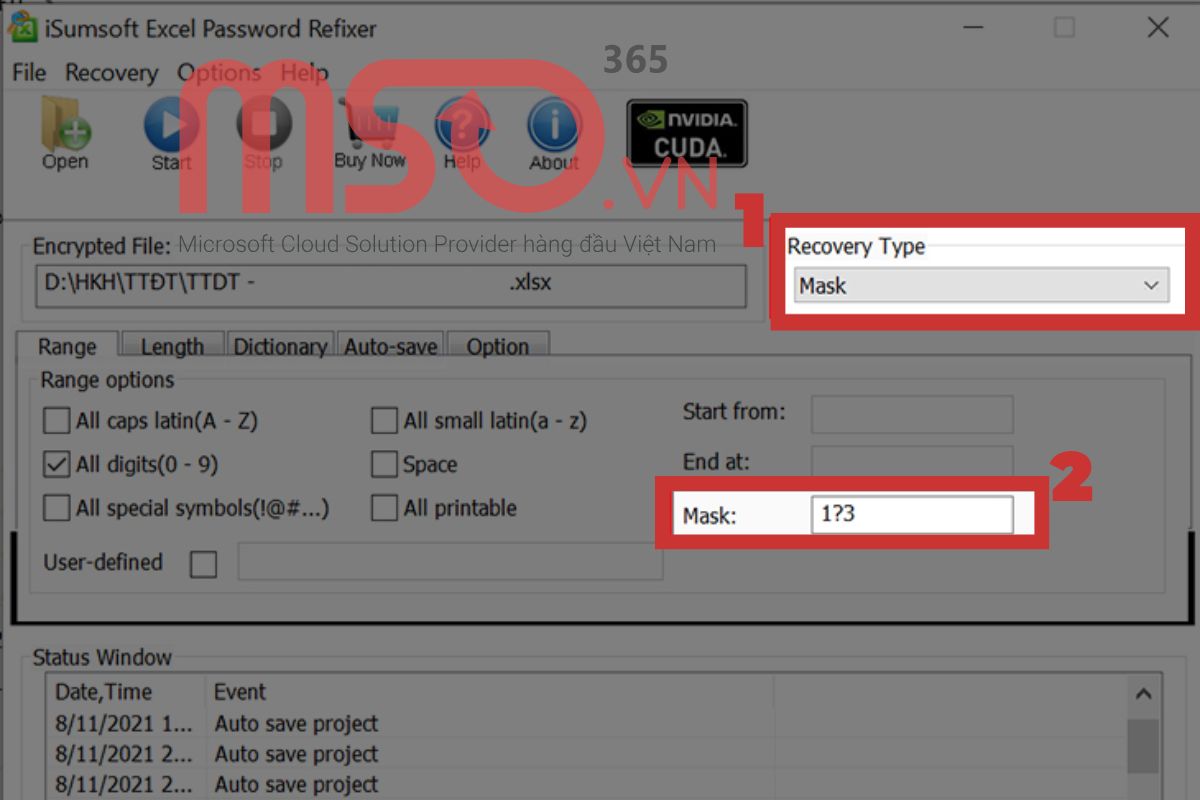Image resolution: width=1200 pixels, height=800 pixels.
Task: Click the NVIDIA CUDA badge
Action: pyautogui.click(x=687, y=133)
